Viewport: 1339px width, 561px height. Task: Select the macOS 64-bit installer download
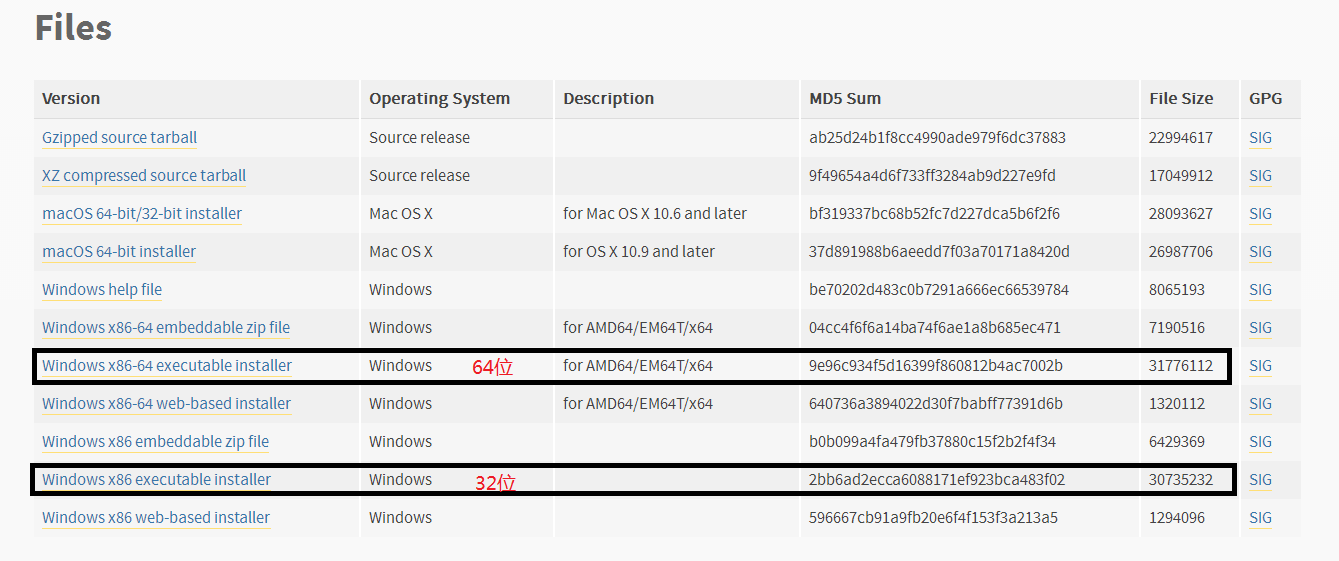pyautogui.click(x=118, y=252)
